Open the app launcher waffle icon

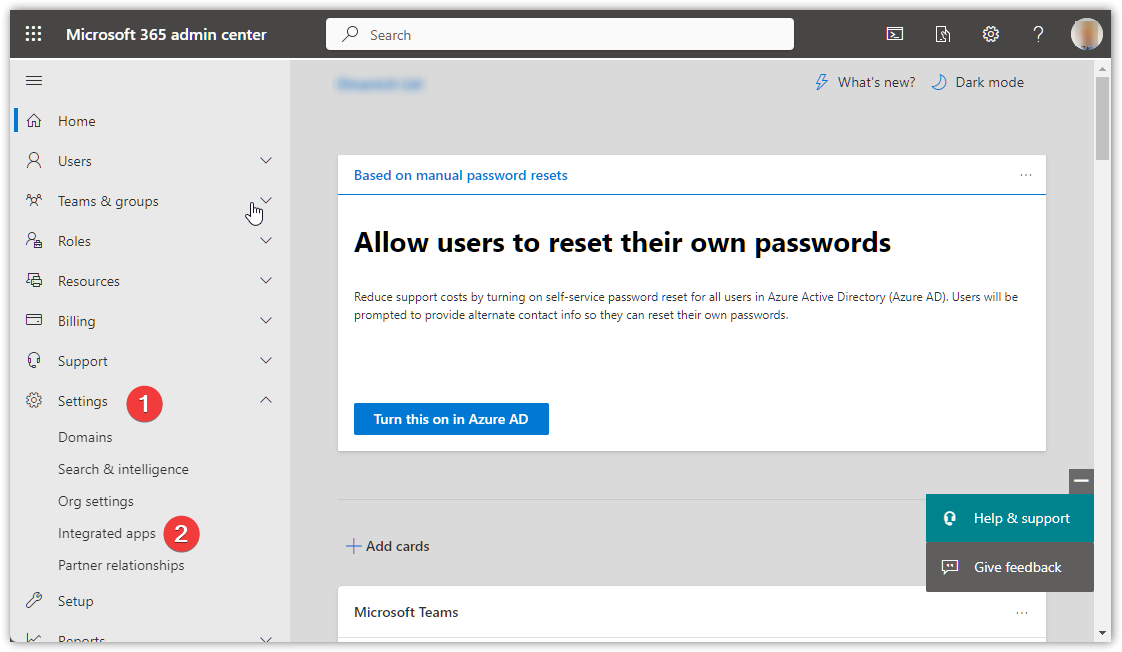click(x=34, y=34)
